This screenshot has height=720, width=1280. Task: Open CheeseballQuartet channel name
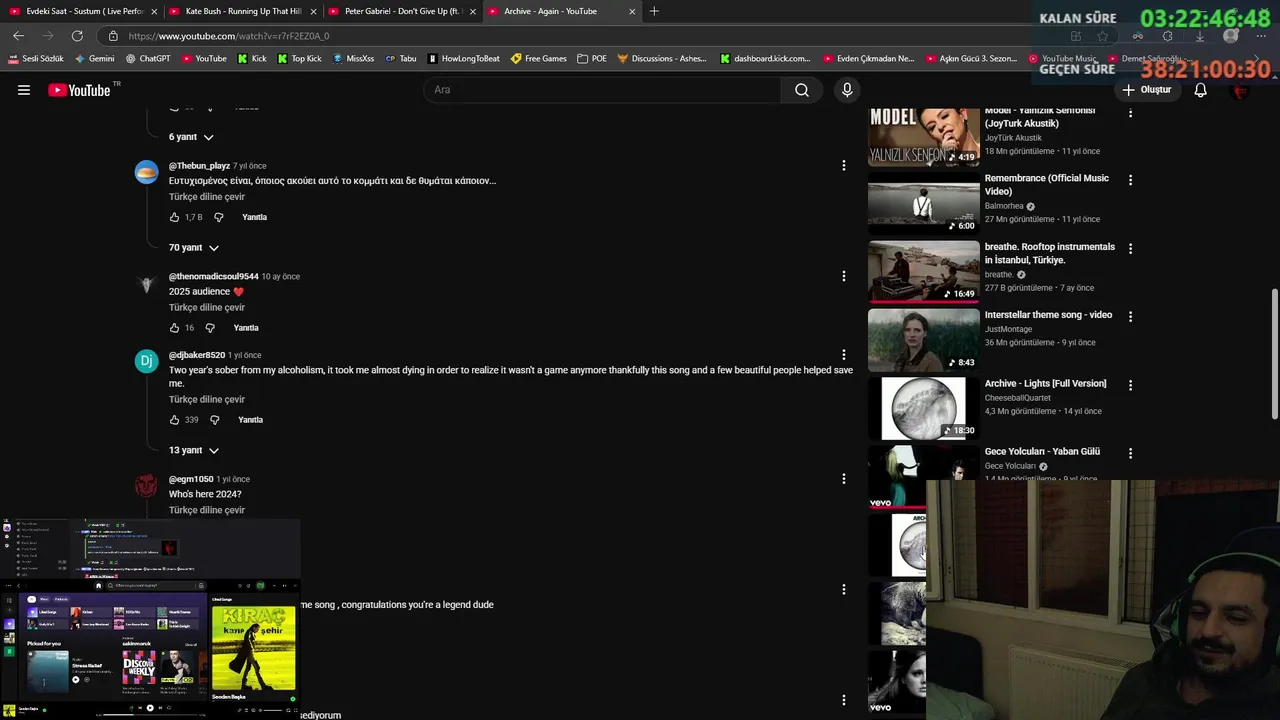[1017, 398]
